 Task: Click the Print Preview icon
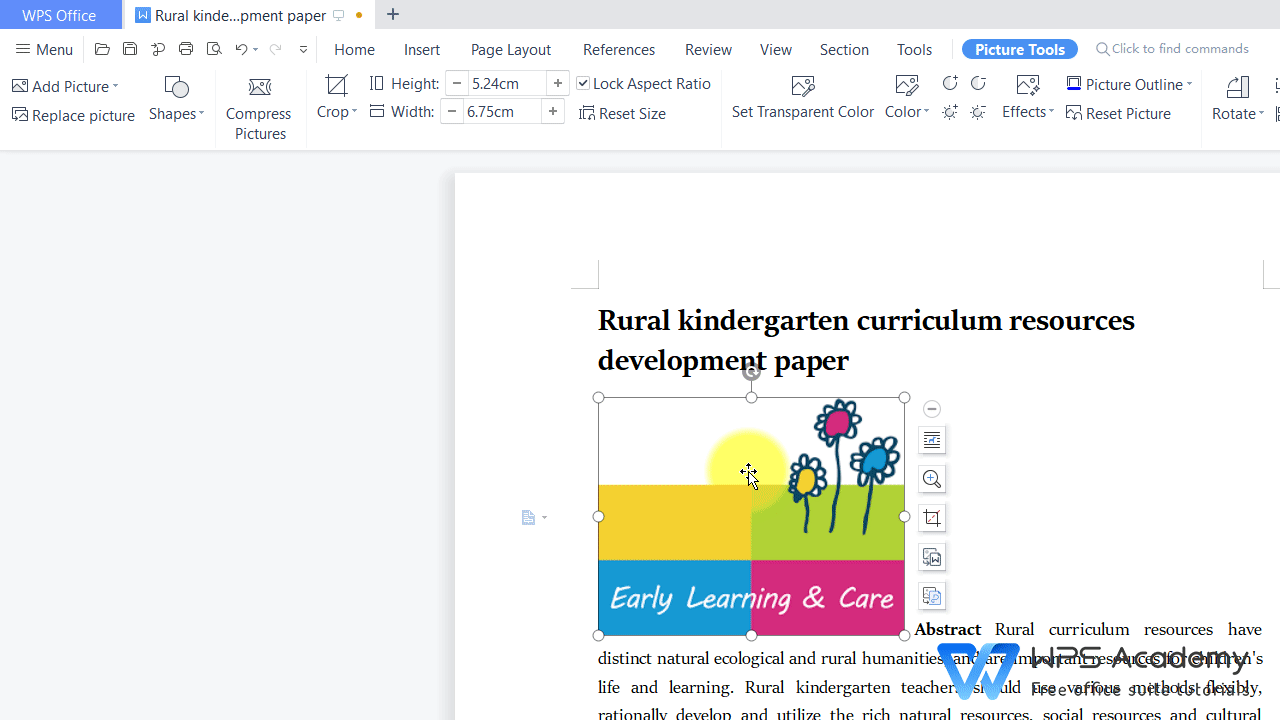[x=214, y=49]
